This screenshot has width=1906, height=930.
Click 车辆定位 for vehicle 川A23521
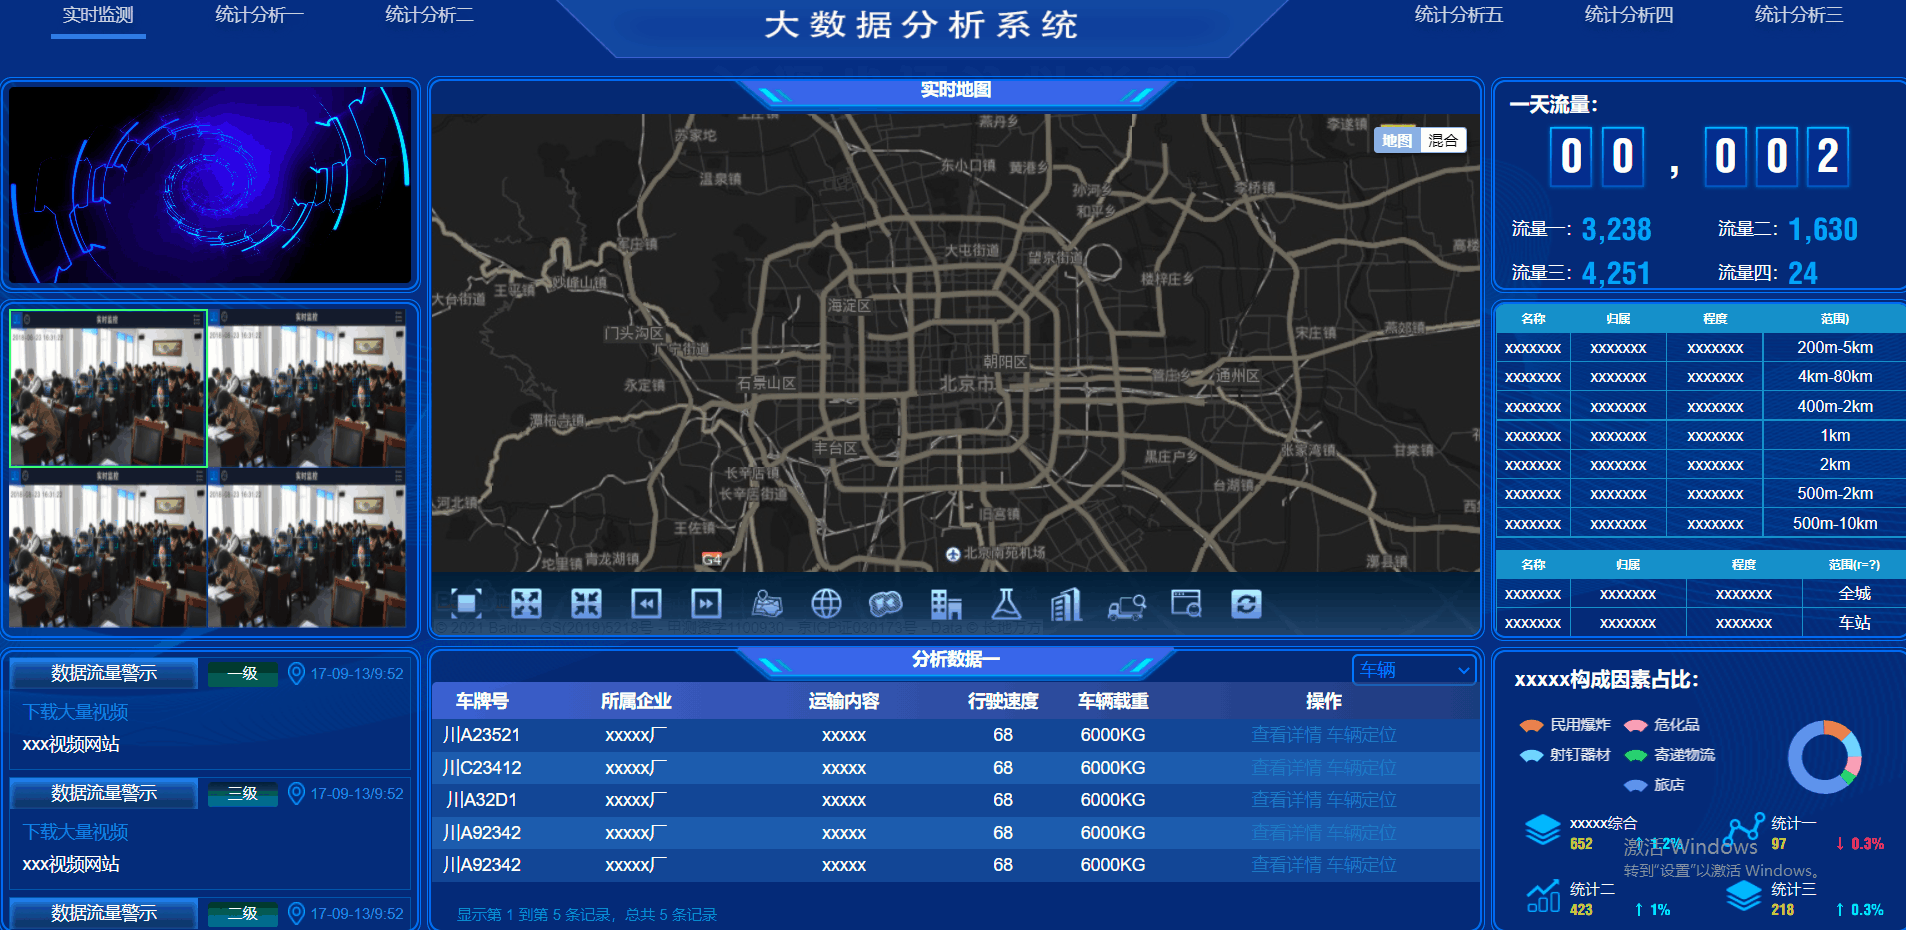coord(1361,735)
